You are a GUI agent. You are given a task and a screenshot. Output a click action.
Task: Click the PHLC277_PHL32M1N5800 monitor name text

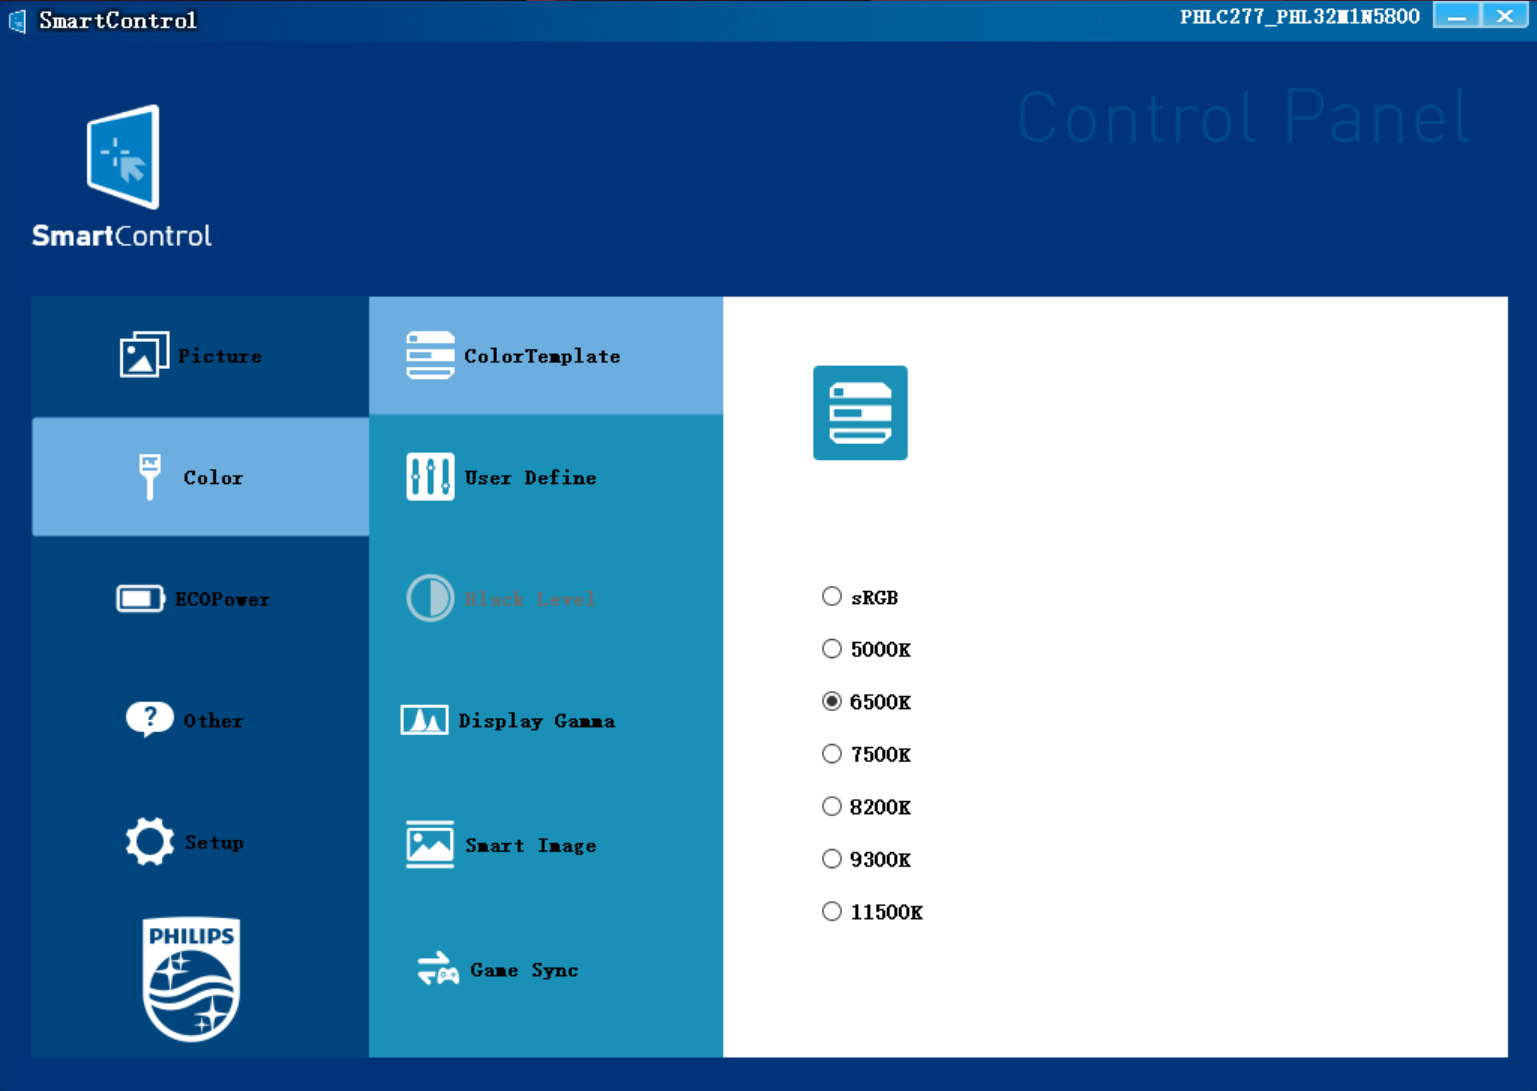1300,17
